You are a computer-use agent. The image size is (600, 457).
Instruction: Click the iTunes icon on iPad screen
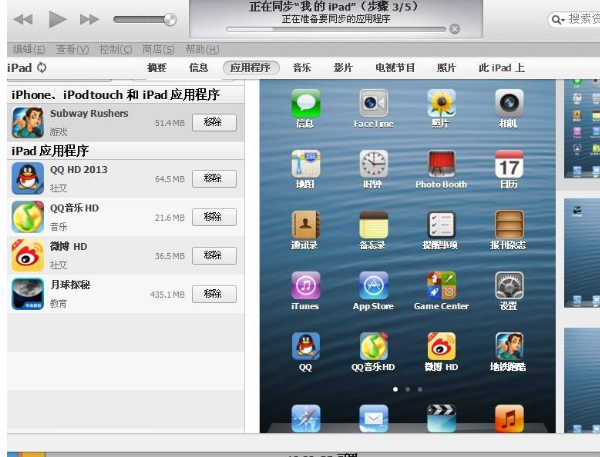click(305, 286)
